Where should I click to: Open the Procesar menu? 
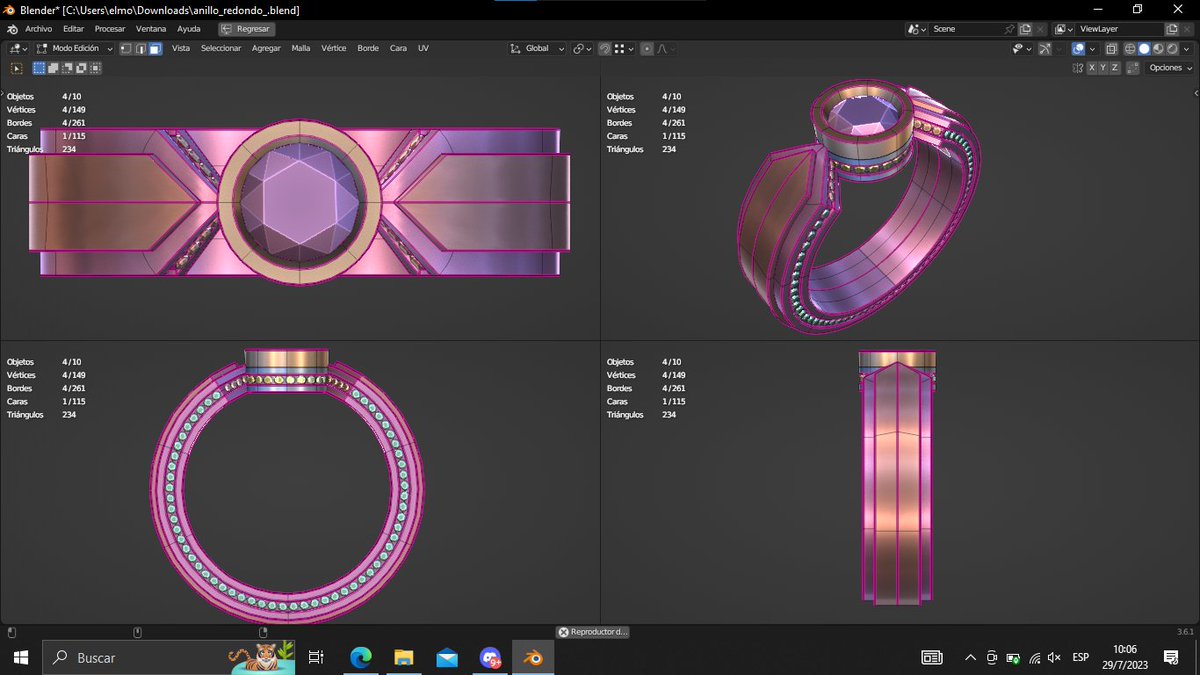(110, 29)
